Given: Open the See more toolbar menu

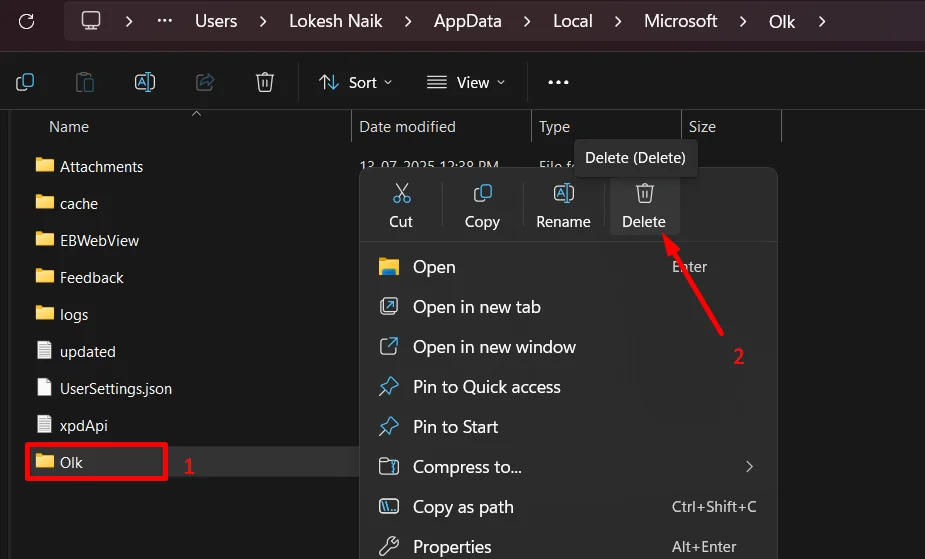Looking at the screenshot, I should (558, 82).
